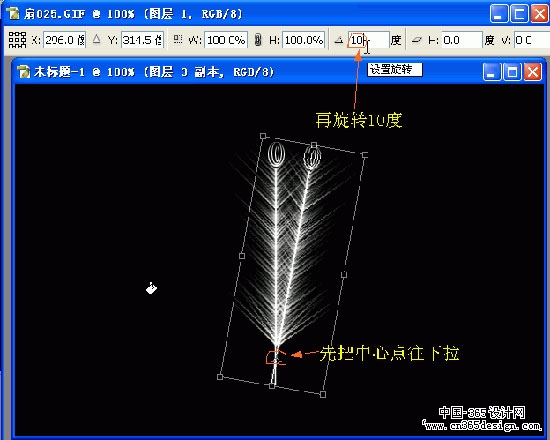Click the bottom-right transform handle
550x440 pixels.
click(323, 394)
